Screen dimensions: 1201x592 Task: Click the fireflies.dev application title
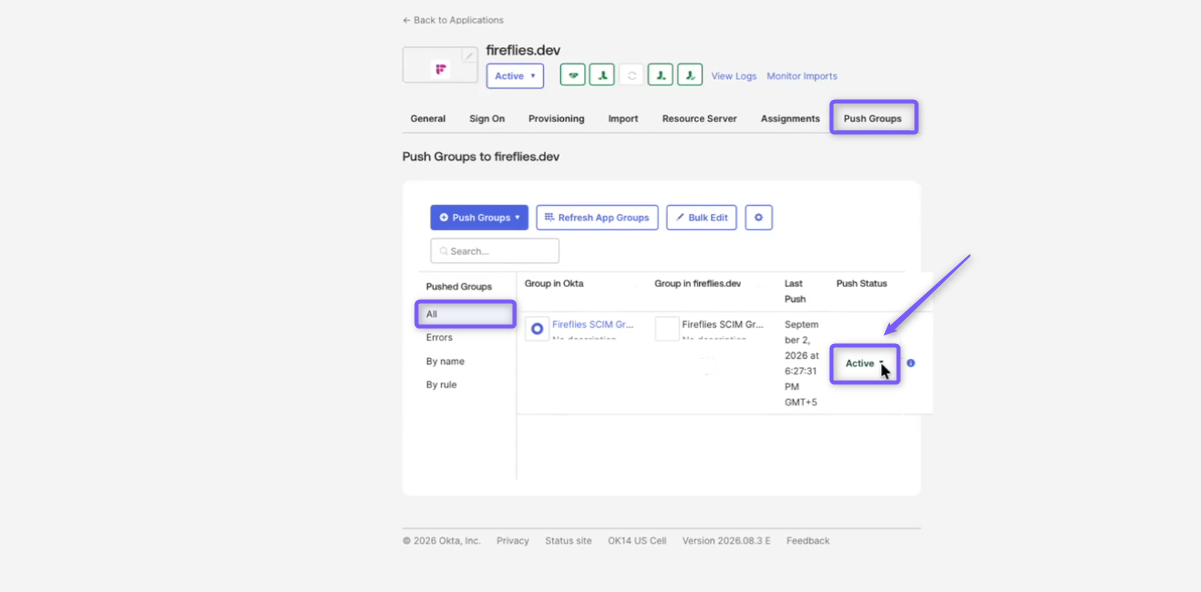[523, 50]
